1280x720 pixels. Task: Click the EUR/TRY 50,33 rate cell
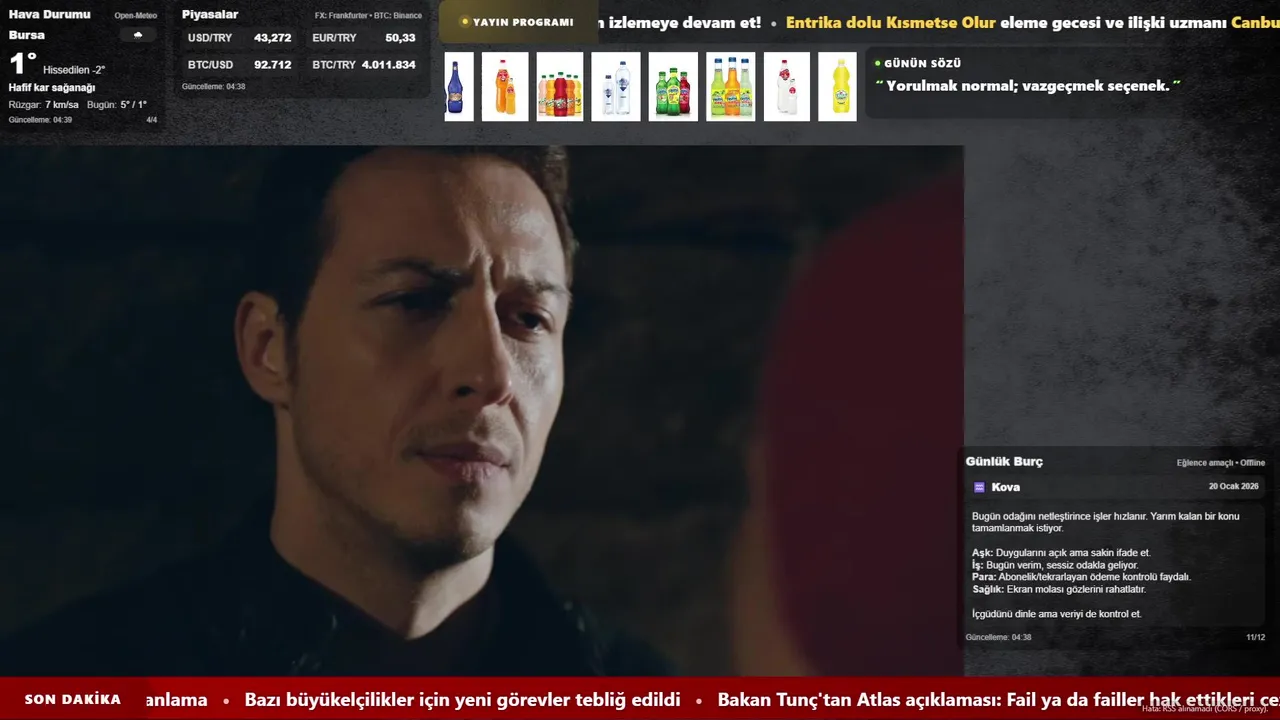tap(364, 38)
